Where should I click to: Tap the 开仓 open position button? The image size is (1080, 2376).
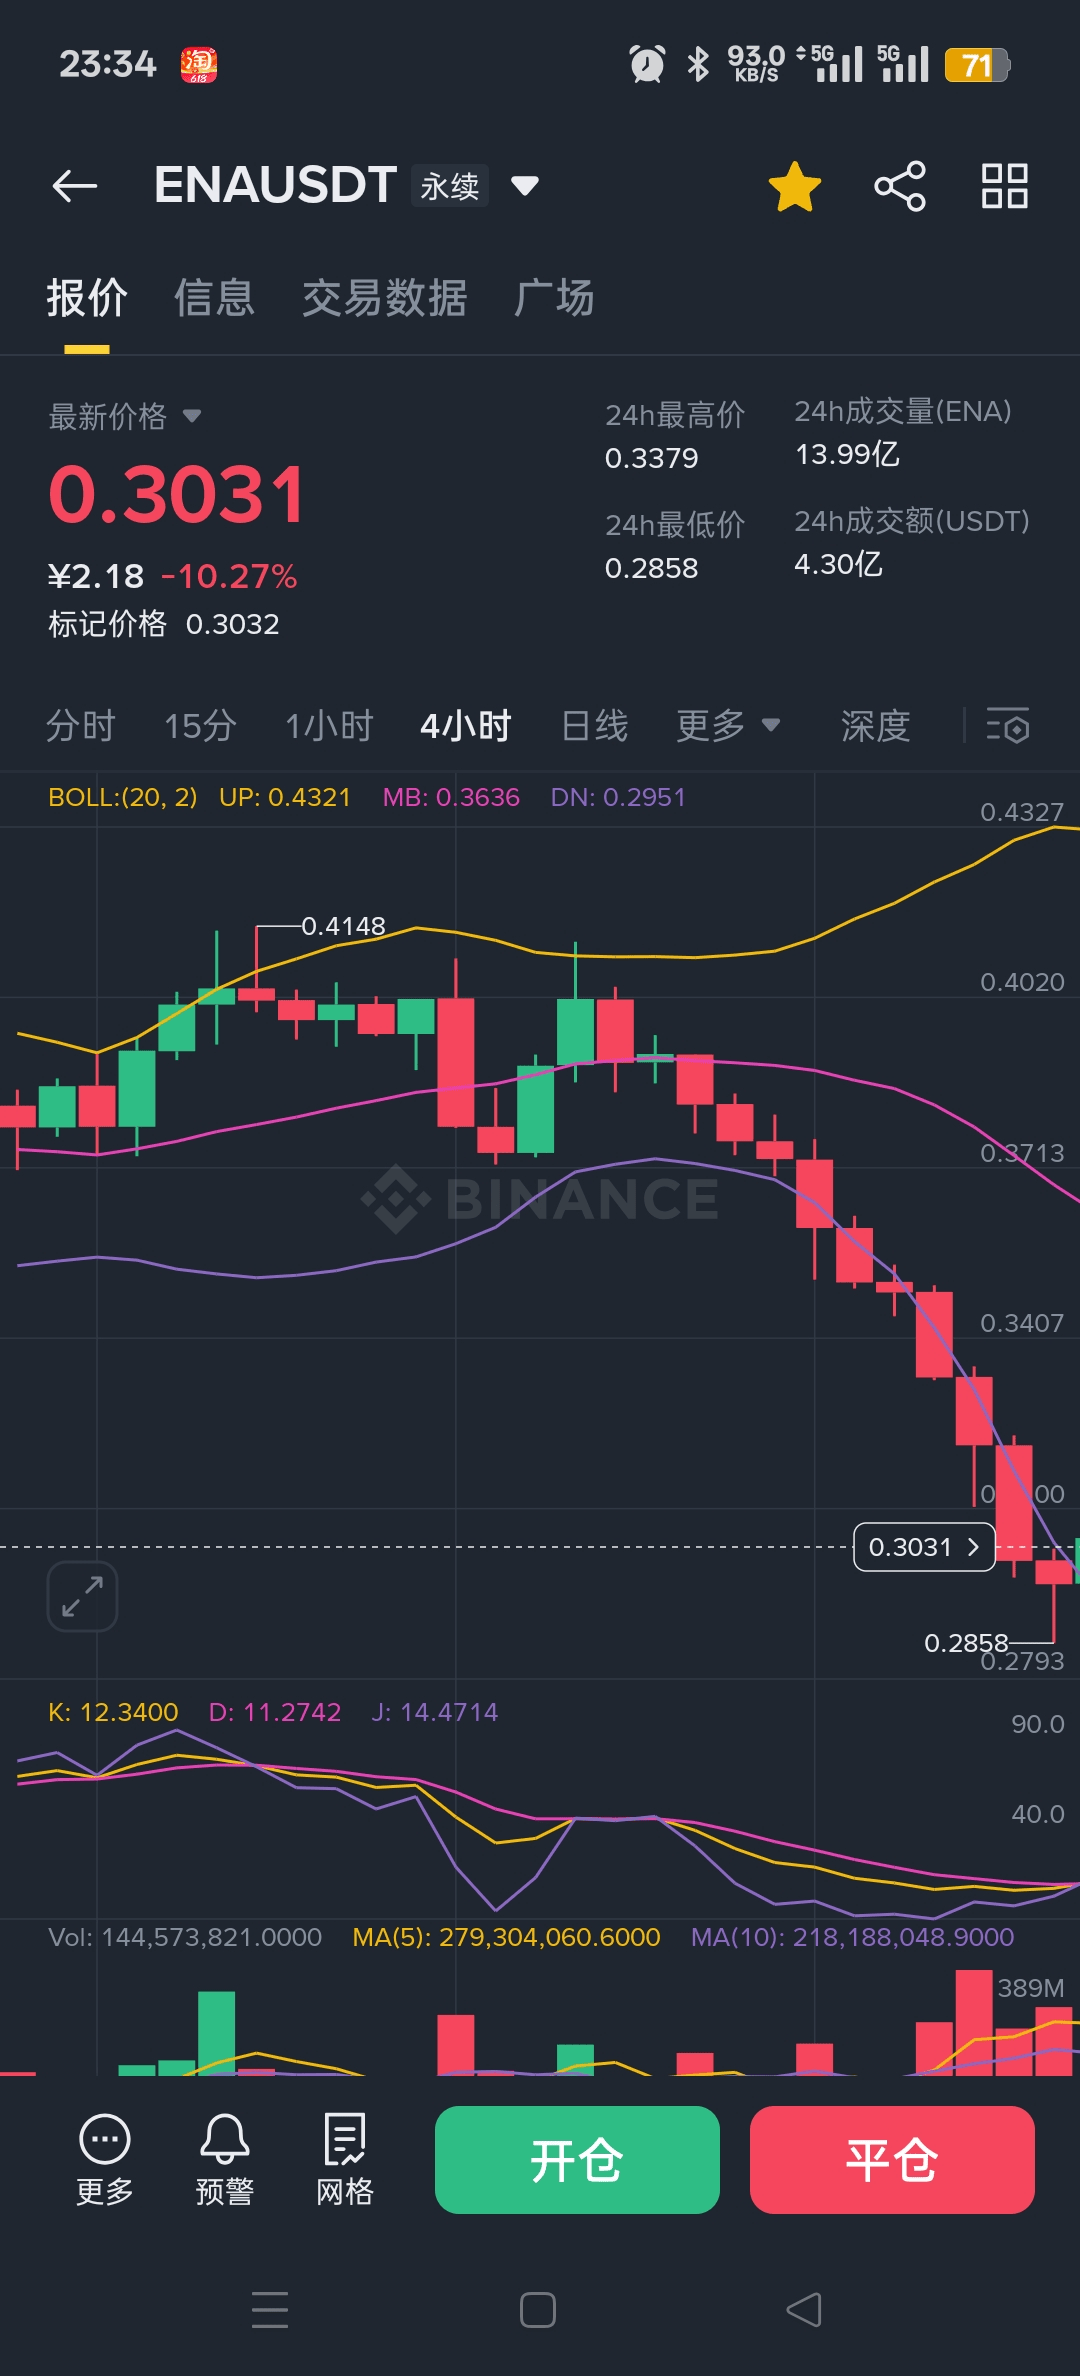pyautogui.click(x=577, y=2160)
